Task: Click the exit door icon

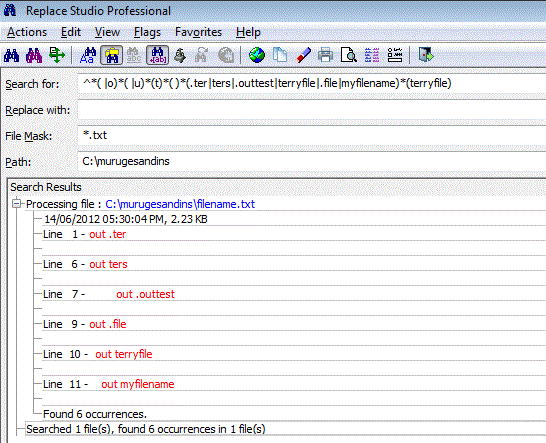Action: [x=426, y=55]
